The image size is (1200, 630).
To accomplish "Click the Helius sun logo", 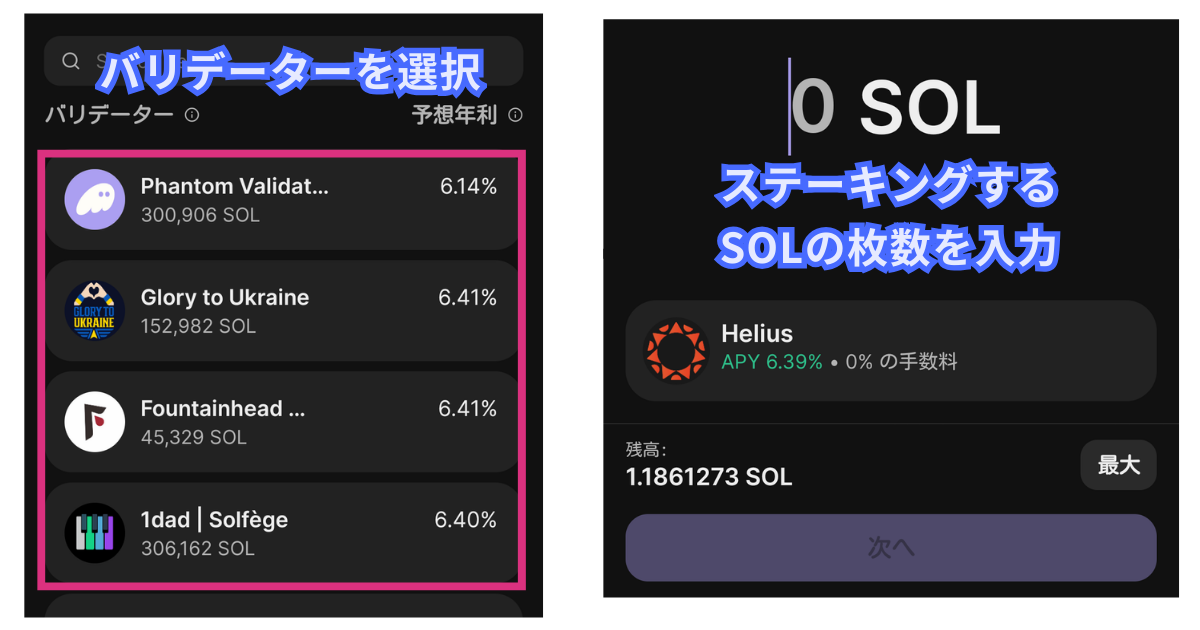I will pos(674,350).
